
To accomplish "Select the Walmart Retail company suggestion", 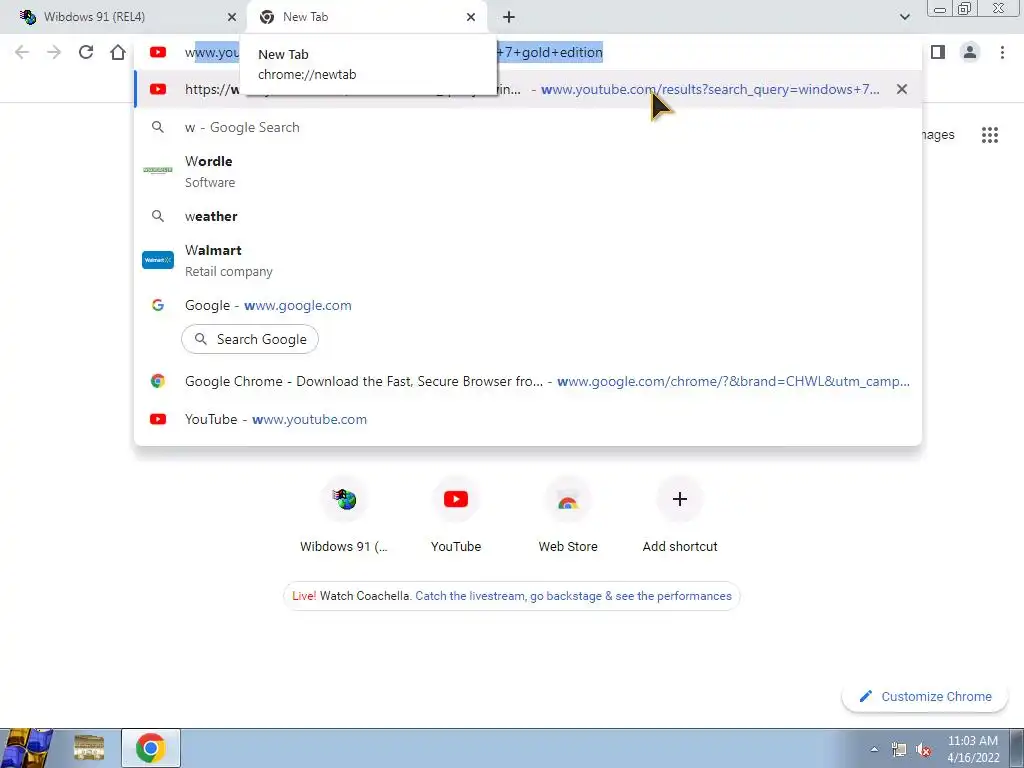I will (528, 260).
